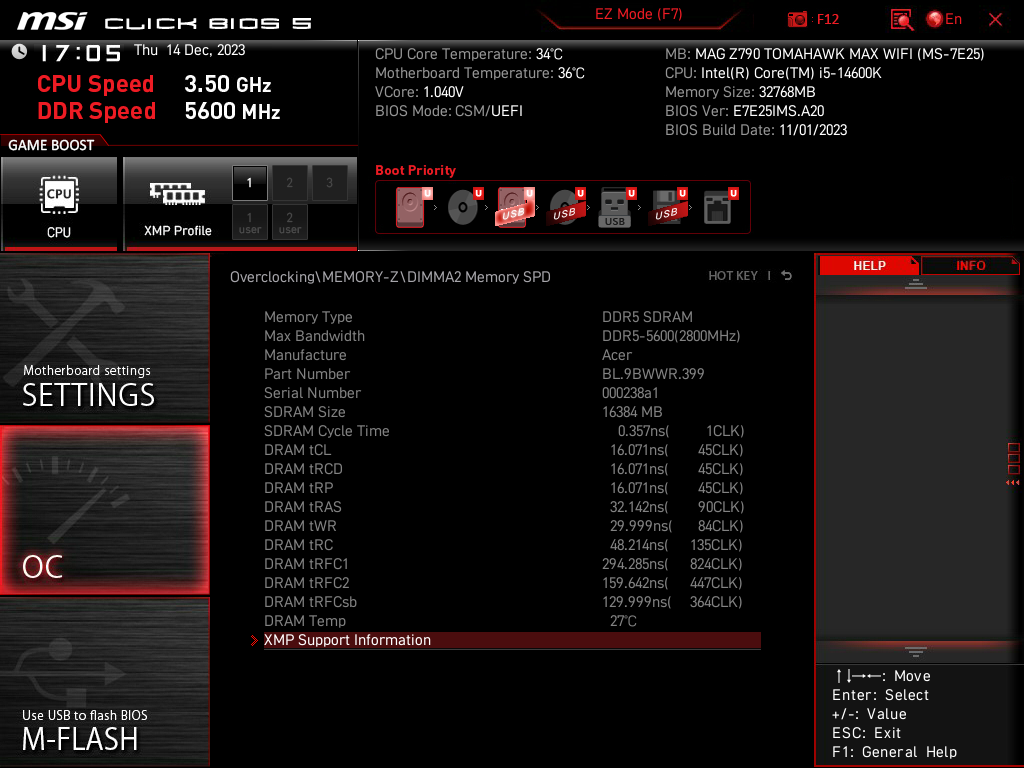Select the Serial Number row
This screenshot has height=768, width=1024.
512,392
